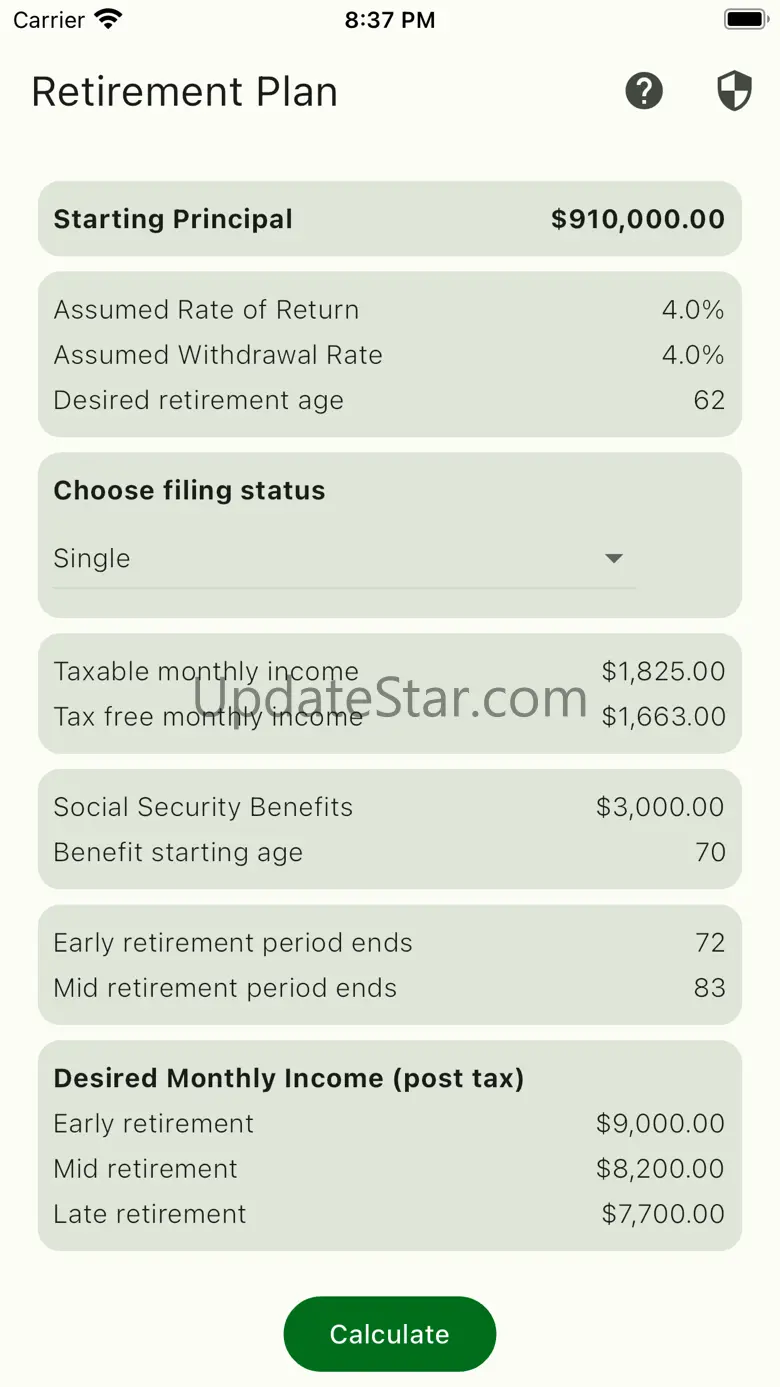Image resolution: width=780 pixels, height=1387 pixels.
Task: Change Late retirement income $7,700.00
Action: click(x=662, y=1214)
